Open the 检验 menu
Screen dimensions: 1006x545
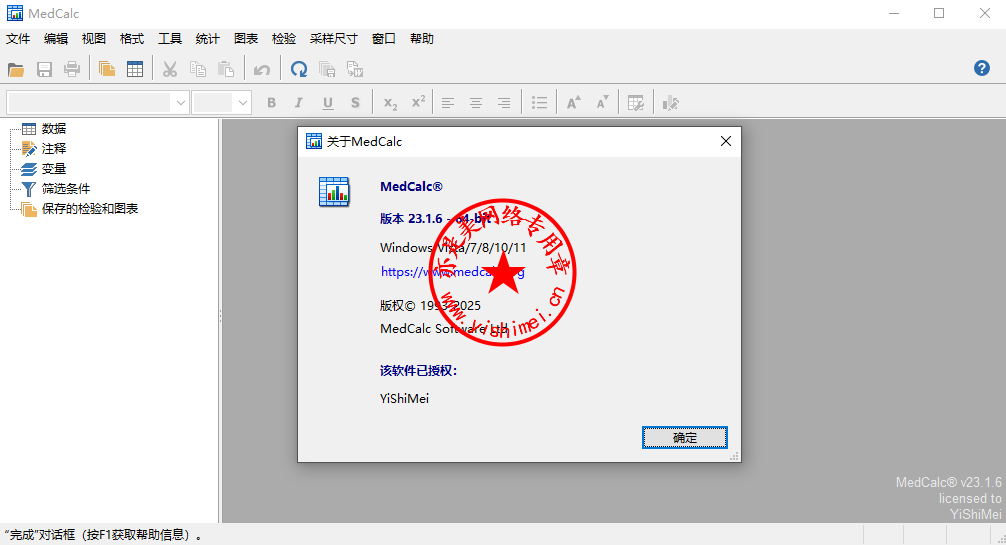click(x=284, y=39)
